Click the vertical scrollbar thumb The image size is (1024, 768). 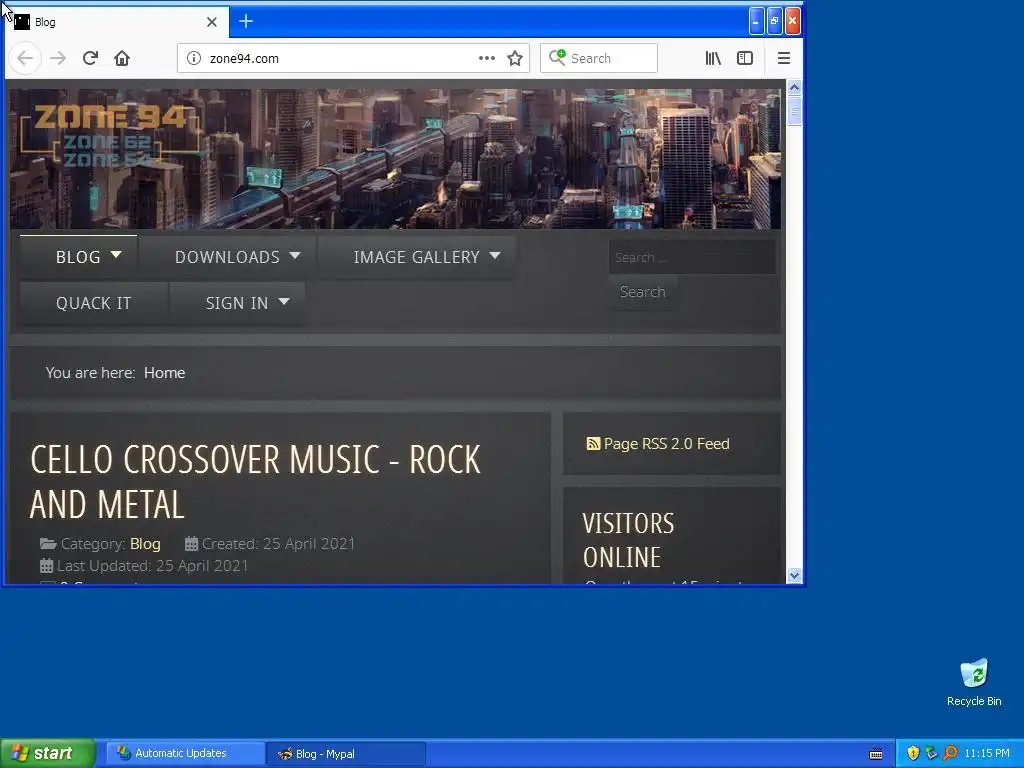point(794,110)
